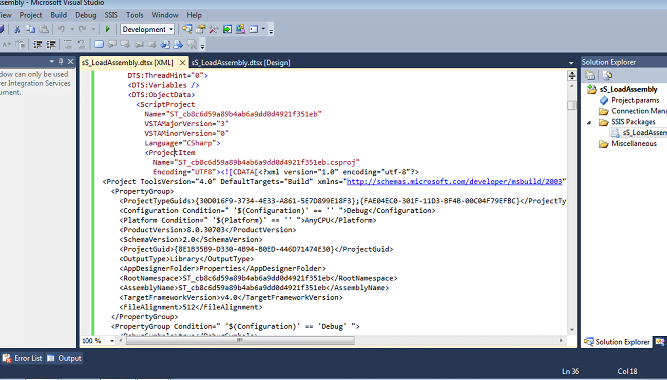Open the Build menu
Viewport: 667px width, 380px height.
click(x=58, y=15)
